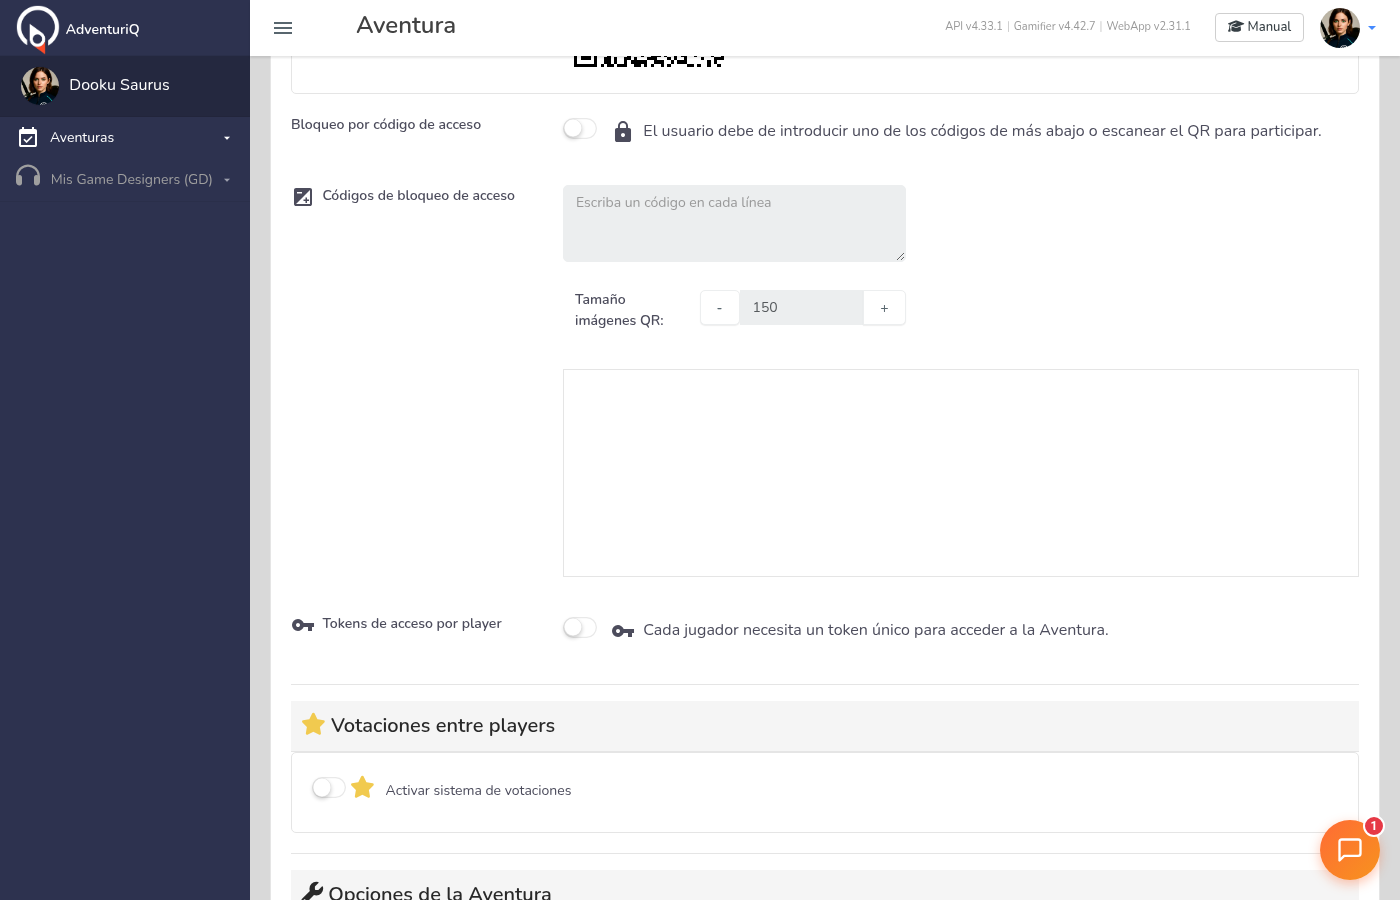Click the padlock icon beside access lock text
The height and width of the screenshot is (900, 1400).
622,131
